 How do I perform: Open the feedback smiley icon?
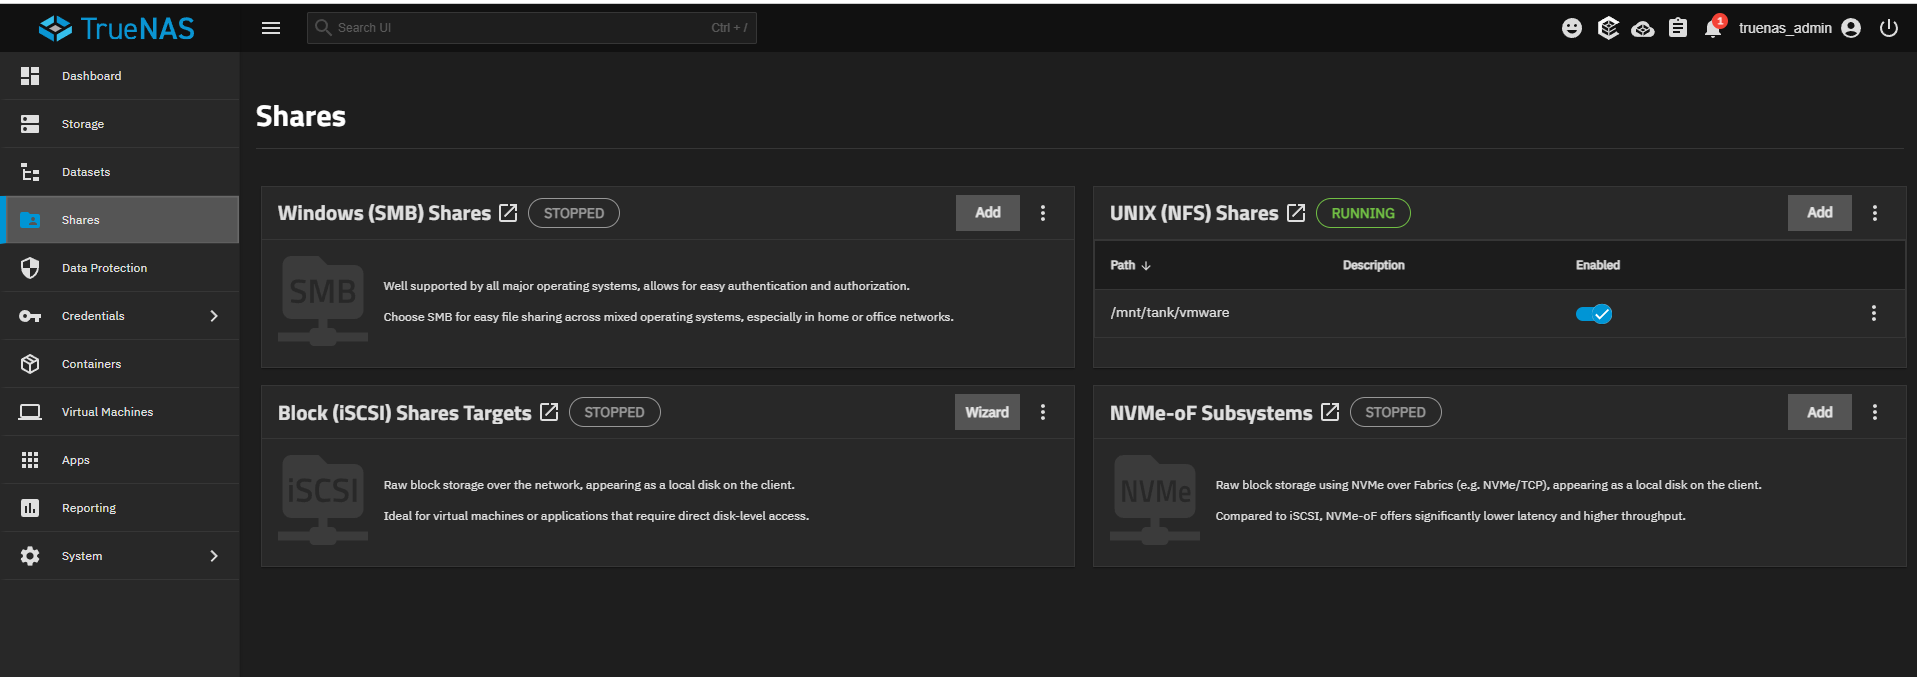click(x=1572, y=28)
